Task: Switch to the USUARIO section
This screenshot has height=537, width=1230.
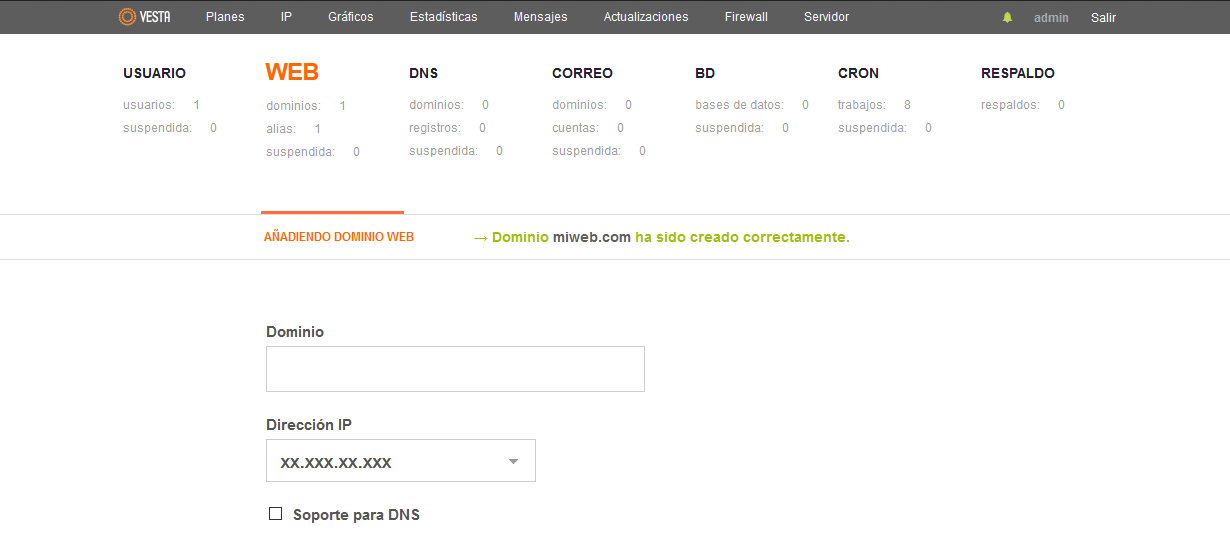Action: 155,73
